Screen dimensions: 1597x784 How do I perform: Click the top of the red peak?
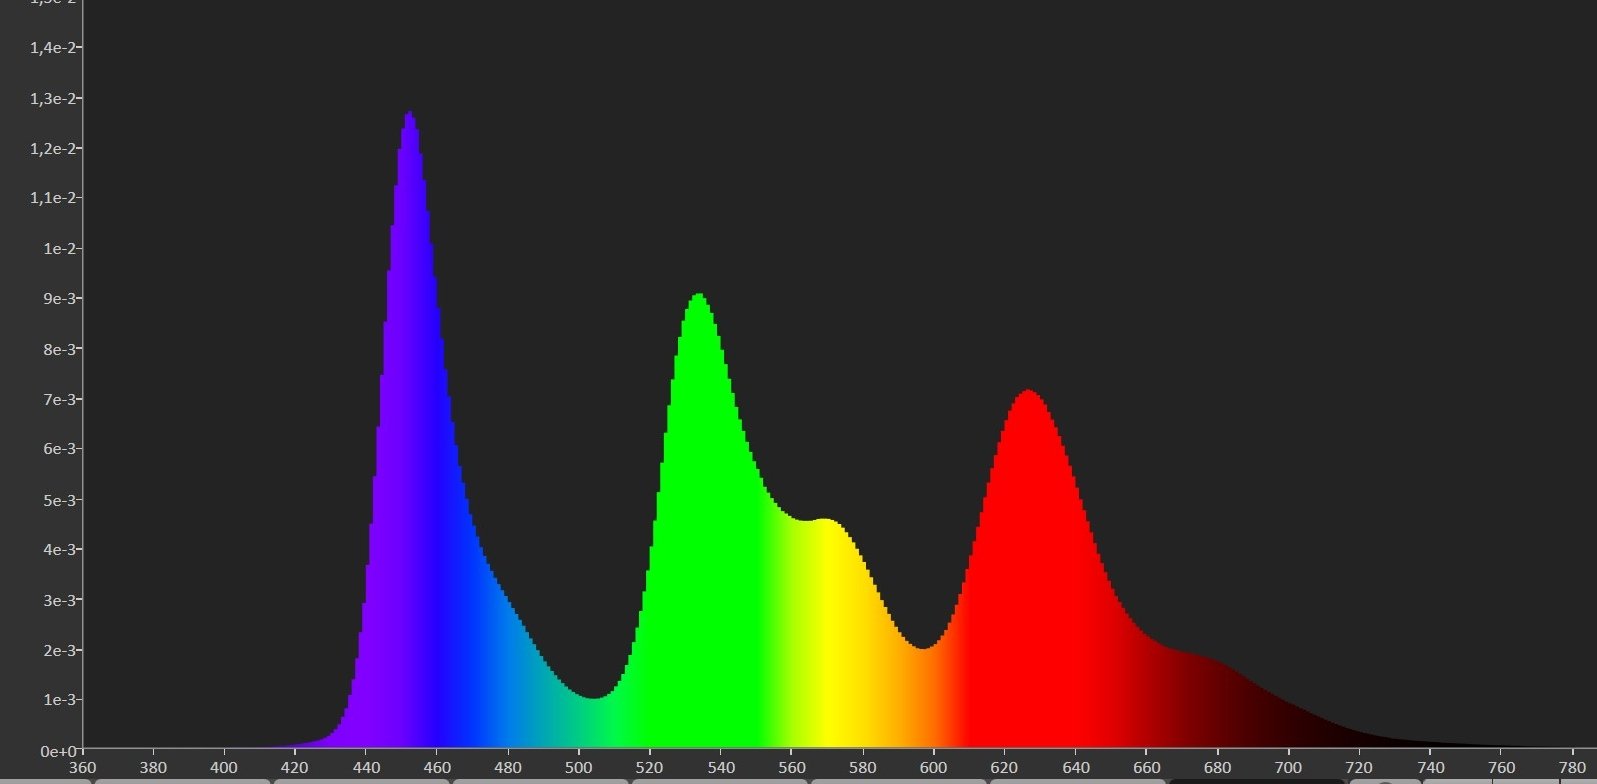tap(1027, 393)
